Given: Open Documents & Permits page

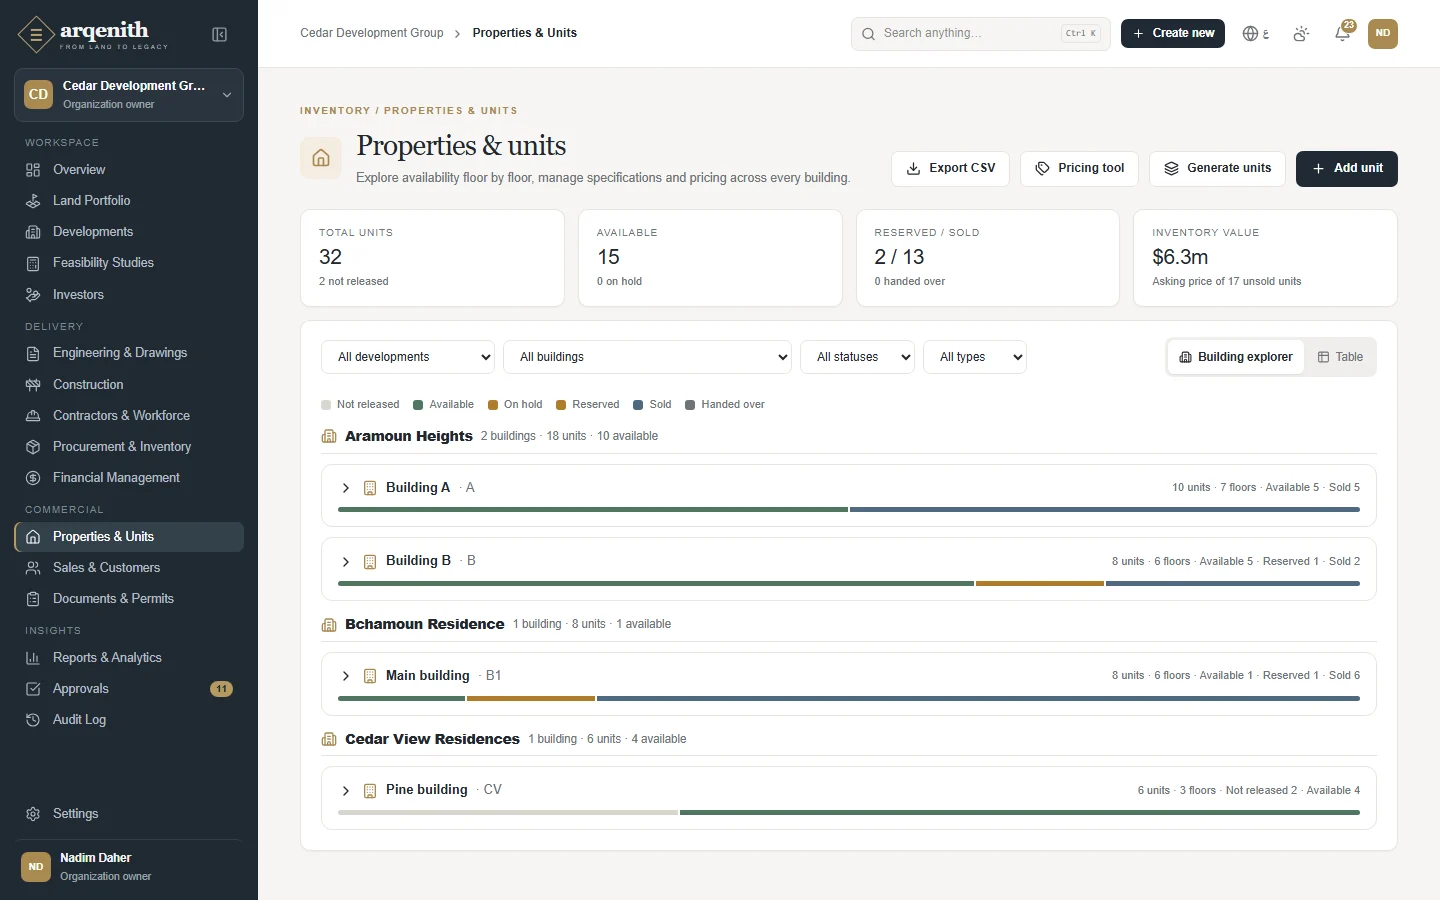Looking at the screenshot, I should point(129,599).
